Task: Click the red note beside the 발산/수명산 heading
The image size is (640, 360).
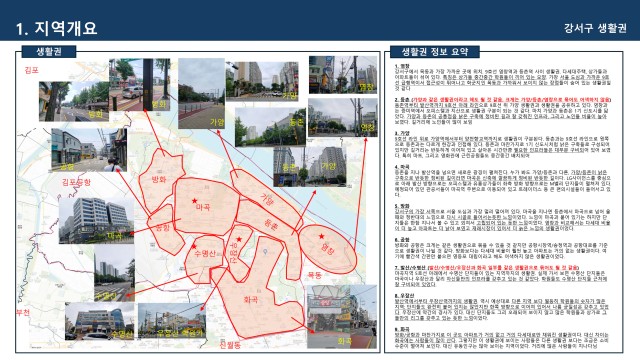Action: (503, 268)
